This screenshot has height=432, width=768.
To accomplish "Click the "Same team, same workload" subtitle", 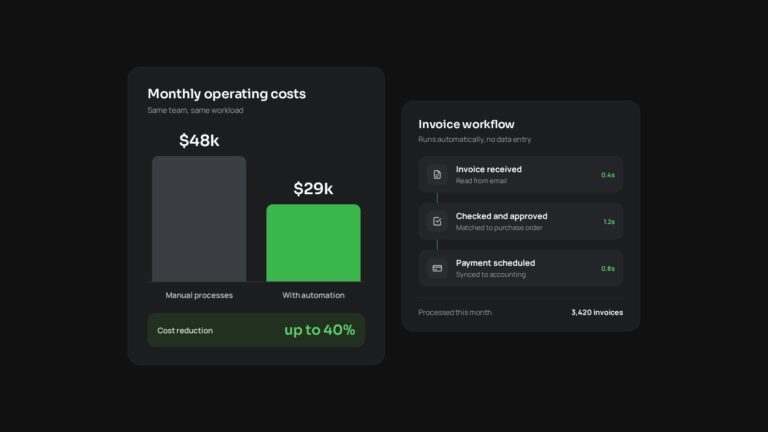I will (195, 110).
